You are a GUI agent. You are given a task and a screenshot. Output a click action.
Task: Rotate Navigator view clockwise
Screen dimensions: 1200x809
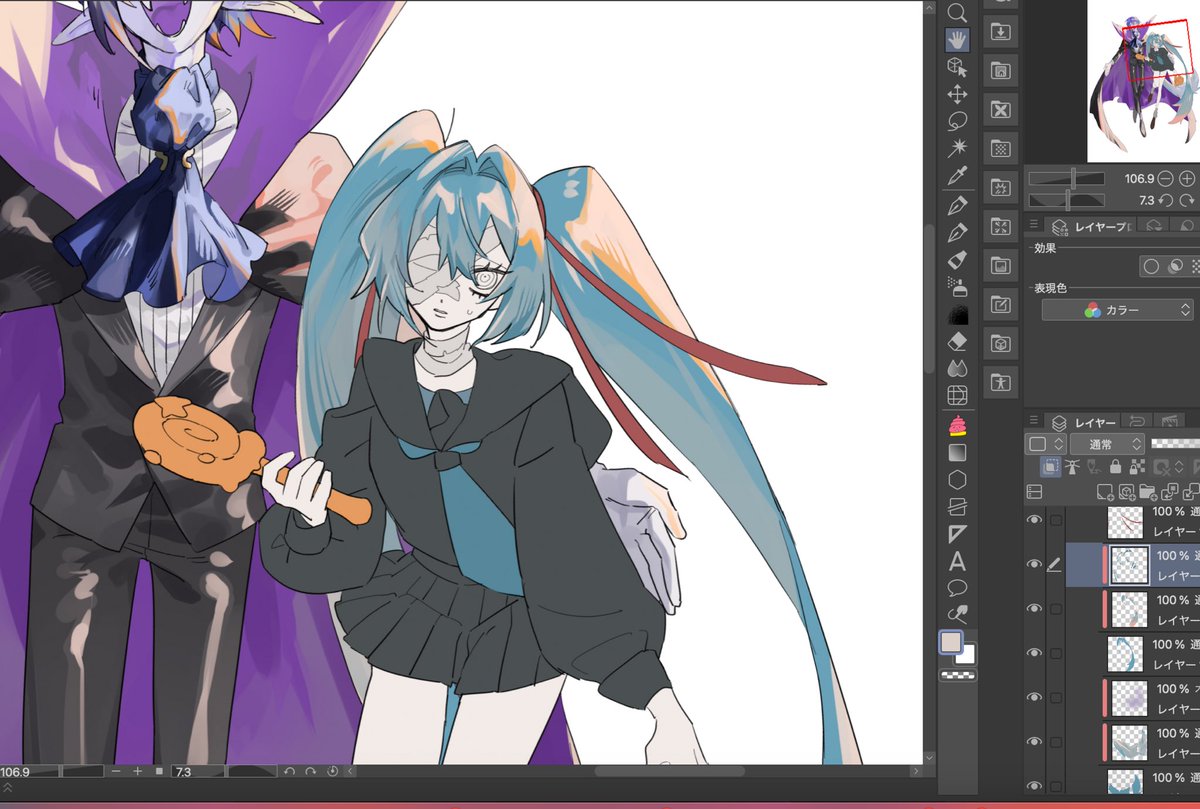tap(1187, 201)
